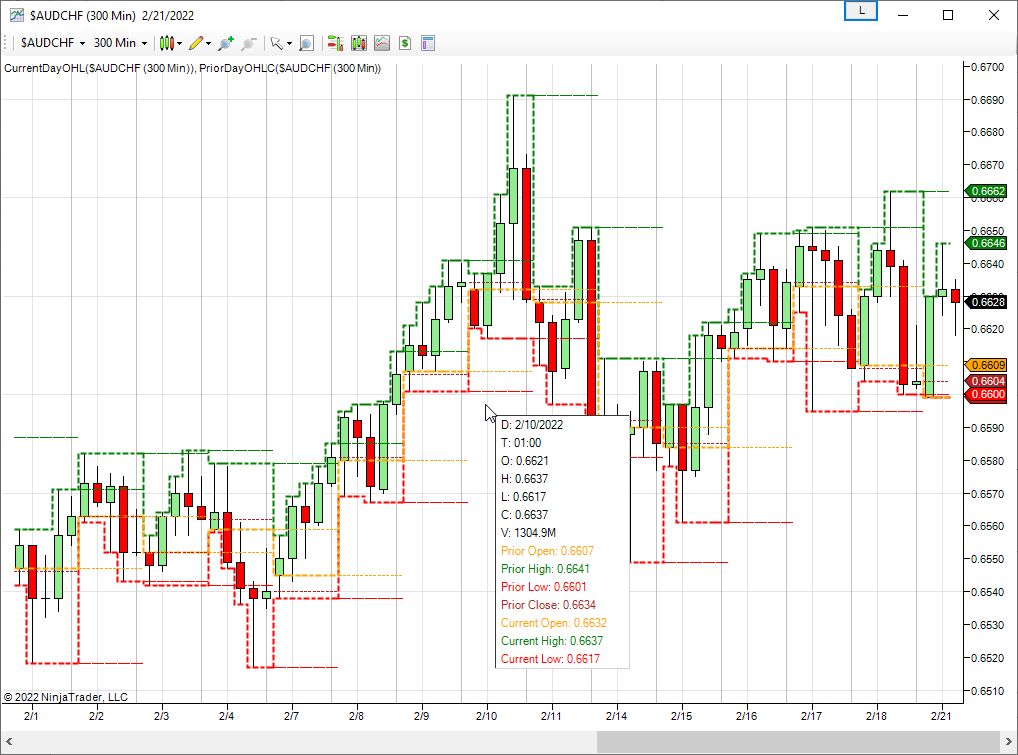The width and height of the screenshot is (1018, 755).
Task: Open the Indicators line-chart icon
Action: tap(381, 43)
